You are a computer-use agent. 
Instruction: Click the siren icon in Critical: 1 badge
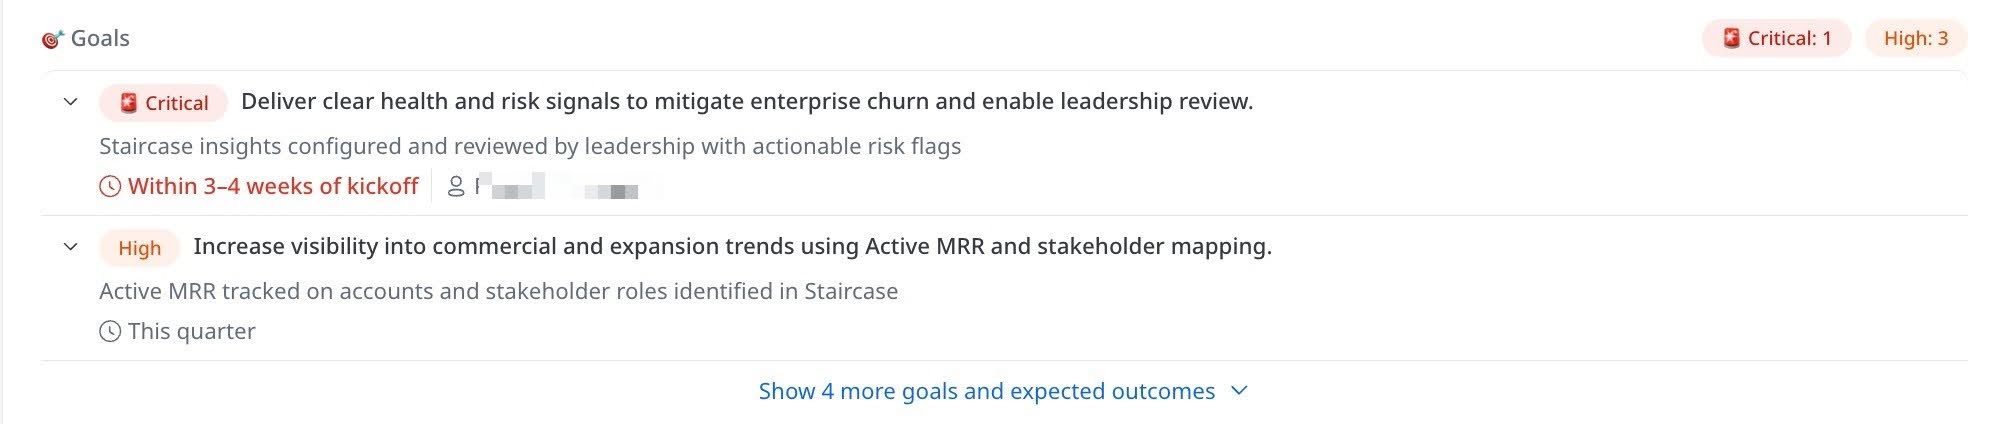pos(1731,38)
